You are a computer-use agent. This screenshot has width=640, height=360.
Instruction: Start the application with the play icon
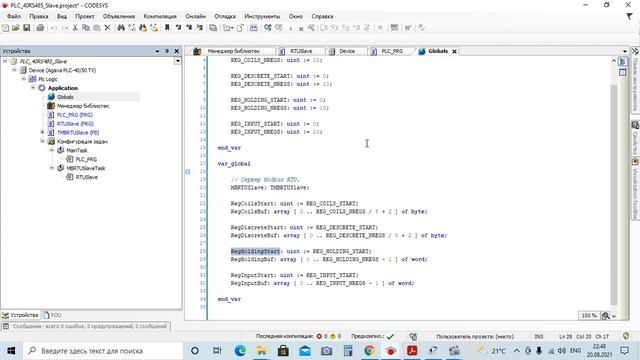pos(291,28)
